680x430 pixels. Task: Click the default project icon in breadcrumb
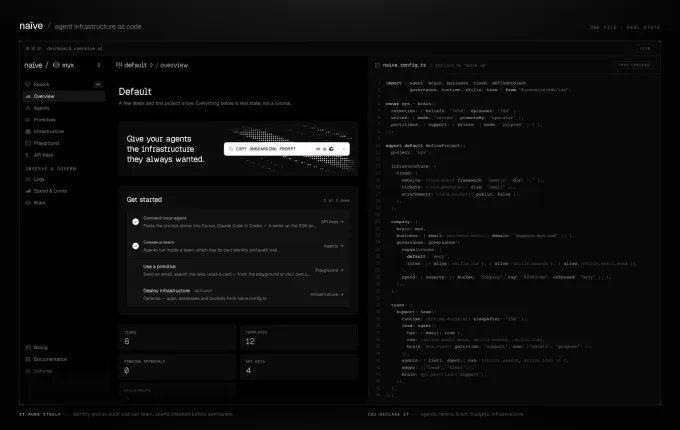[x=119, y=65]
